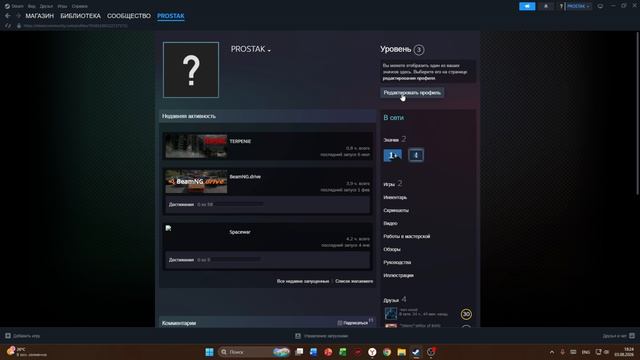Open the Иллюстрации link
640x360 pixels.
click(398, 275)
